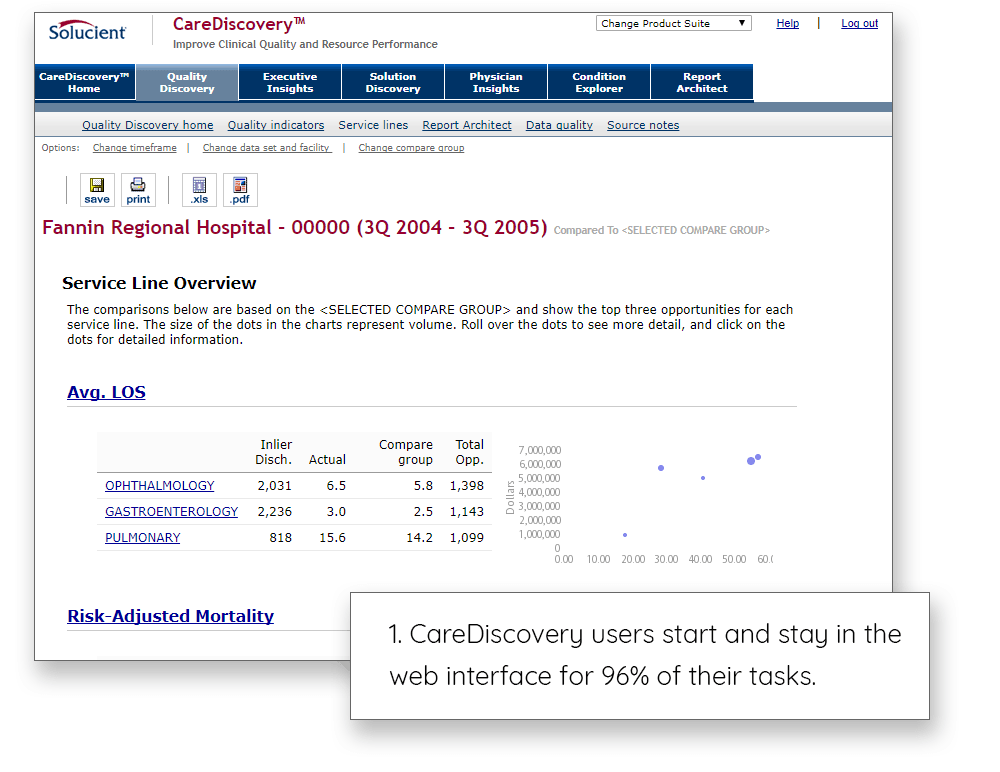Screen dimensions: 1000x772
Task: Click Gastroenterology Total Opp. value 1,143
Action: coord(467,512)
